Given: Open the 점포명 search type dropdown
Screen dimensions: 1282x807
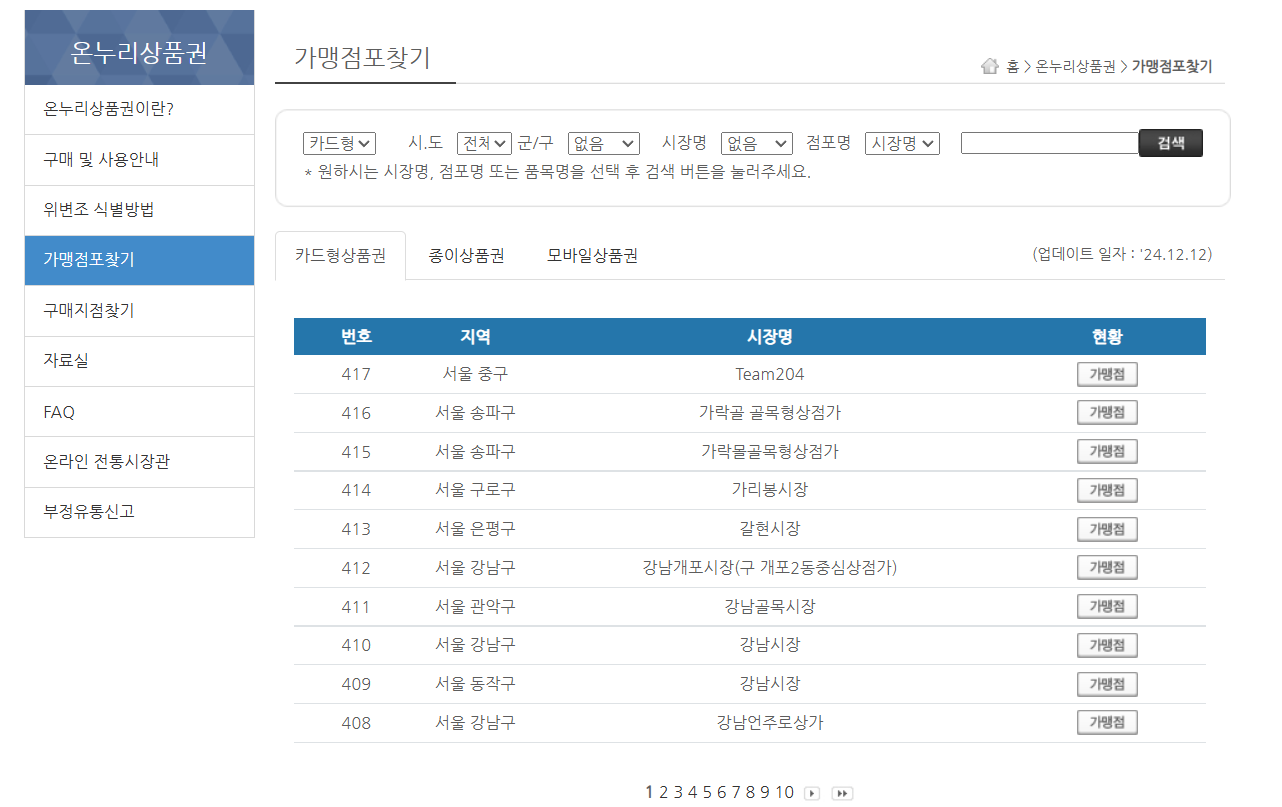Looking at the screenshot, I should 901,142.
